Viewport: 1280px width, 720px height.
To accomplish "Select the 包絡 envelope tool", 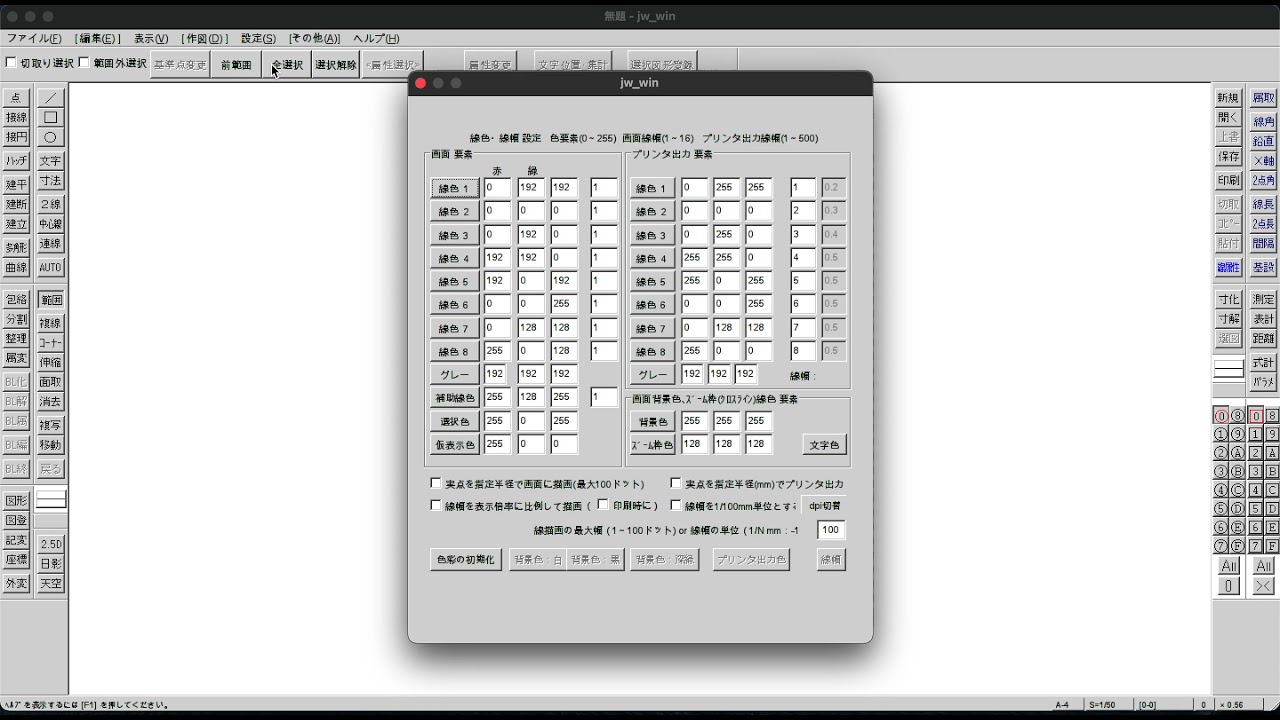I will (16, 300).
